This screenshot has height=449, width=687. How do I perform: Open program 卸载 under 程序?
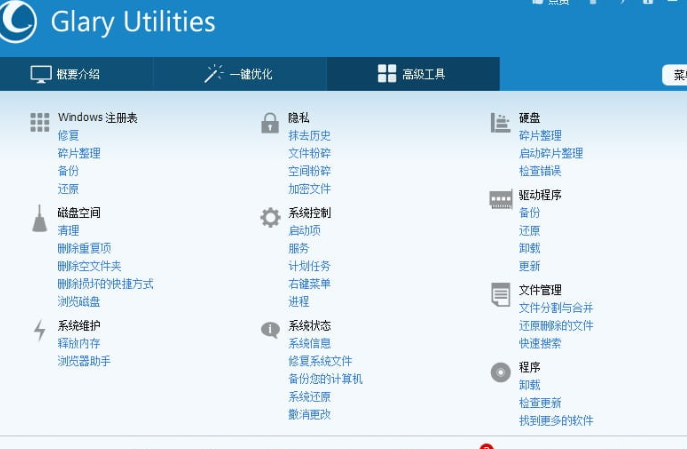[x=530, y=385]
